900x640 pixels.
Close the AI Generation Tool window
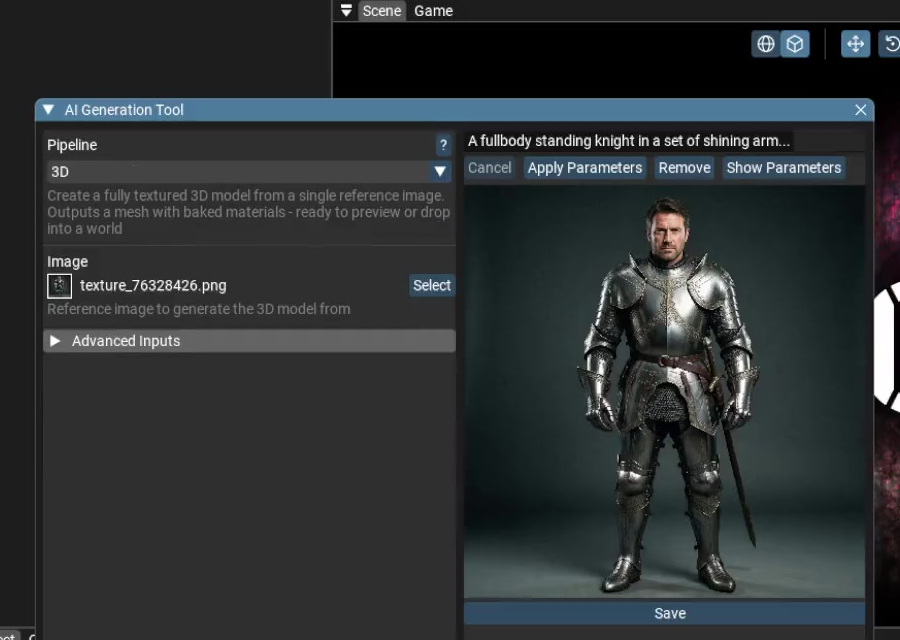point(860,110)
